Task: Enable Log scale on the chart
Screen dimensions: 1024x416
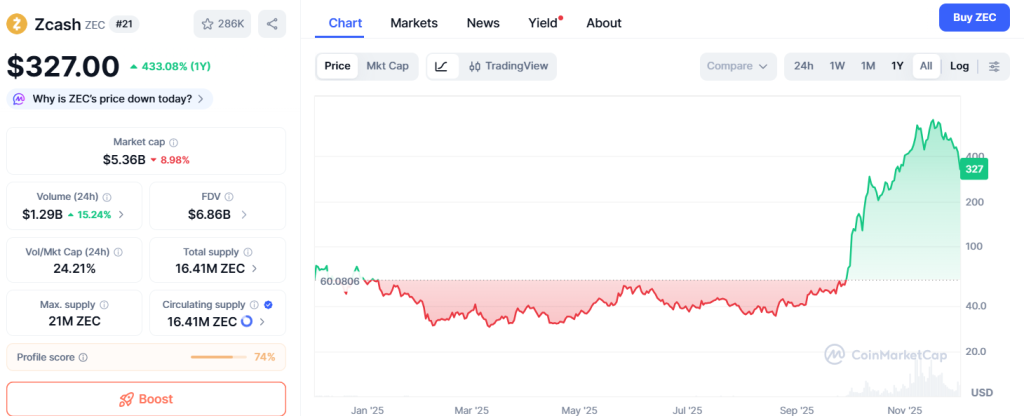Action: coord(959,66)
